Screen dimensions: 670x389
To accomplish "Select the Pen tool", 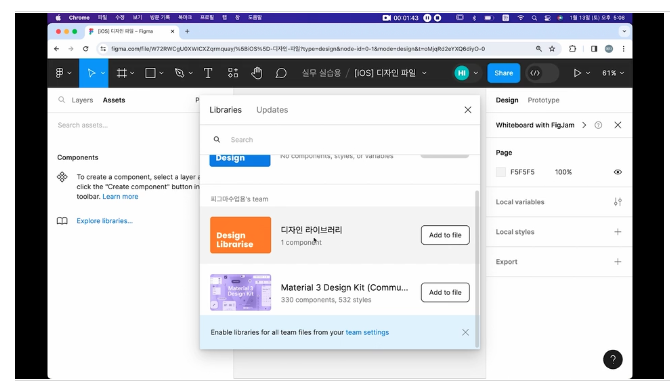I will point(179,73).
